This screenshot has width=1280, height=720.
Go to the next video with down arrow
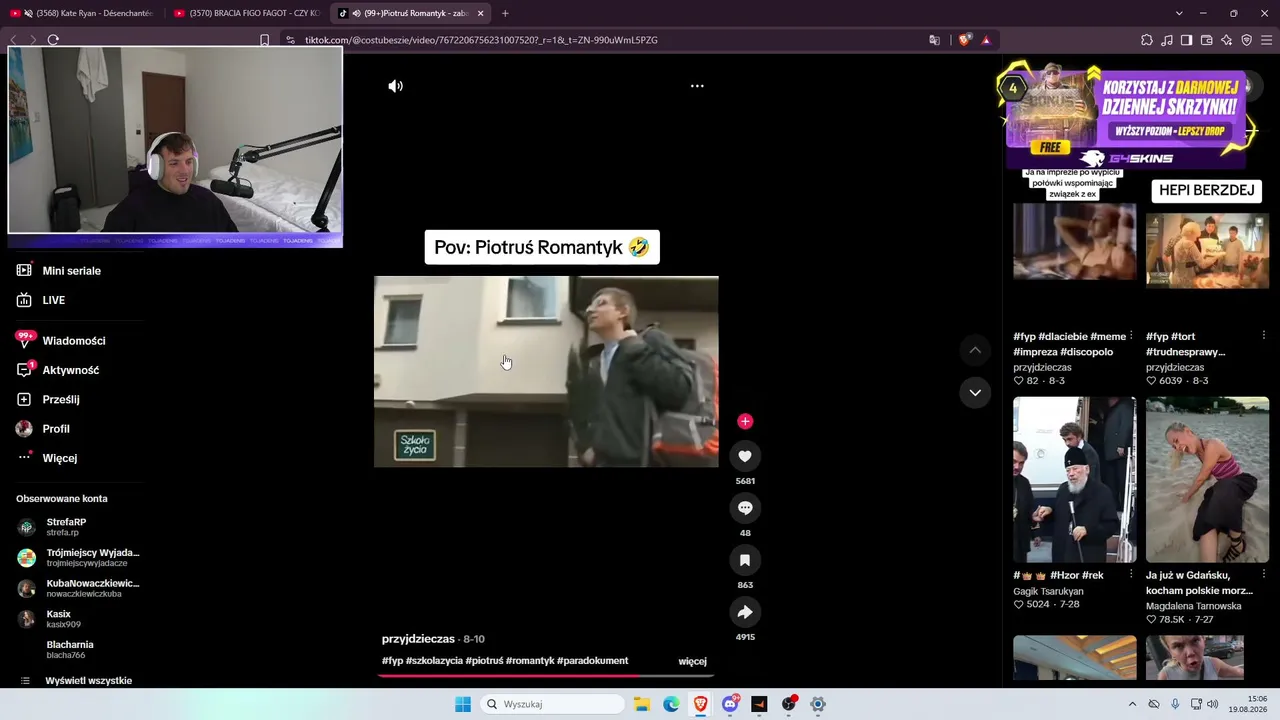975,393
